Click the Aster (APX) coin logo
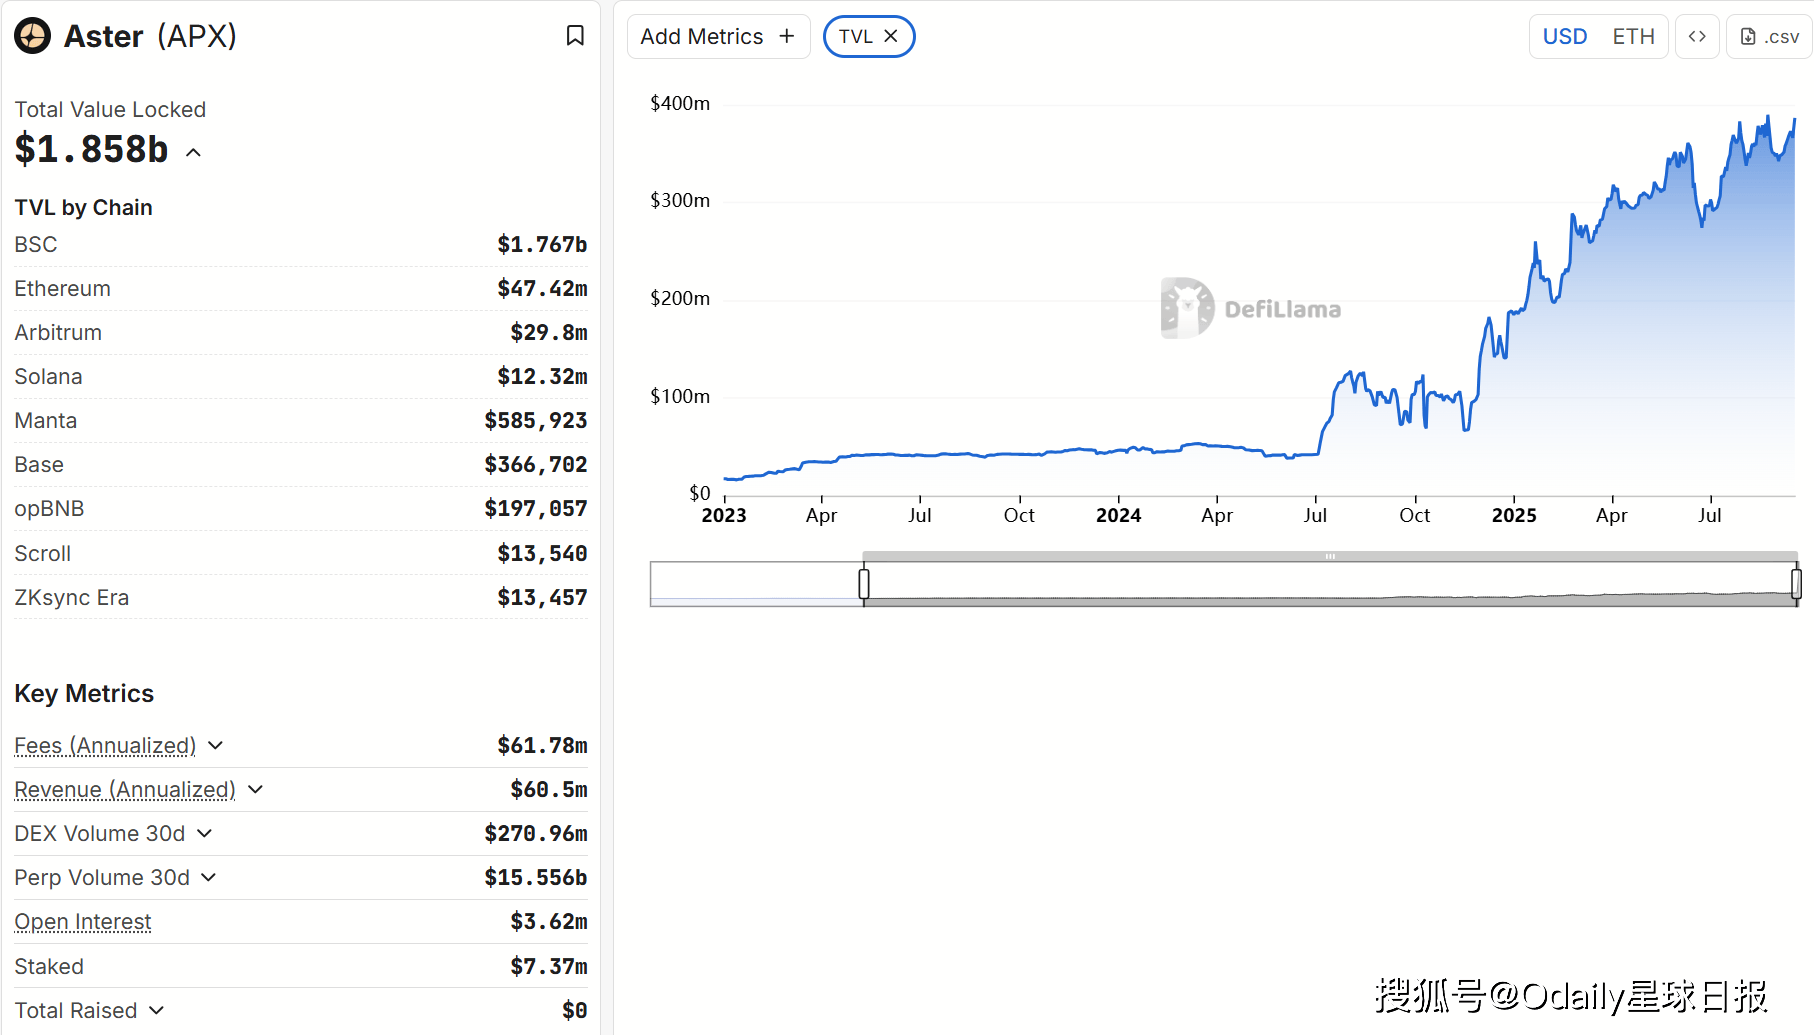 pyautogui.click(x=32, y=35)
